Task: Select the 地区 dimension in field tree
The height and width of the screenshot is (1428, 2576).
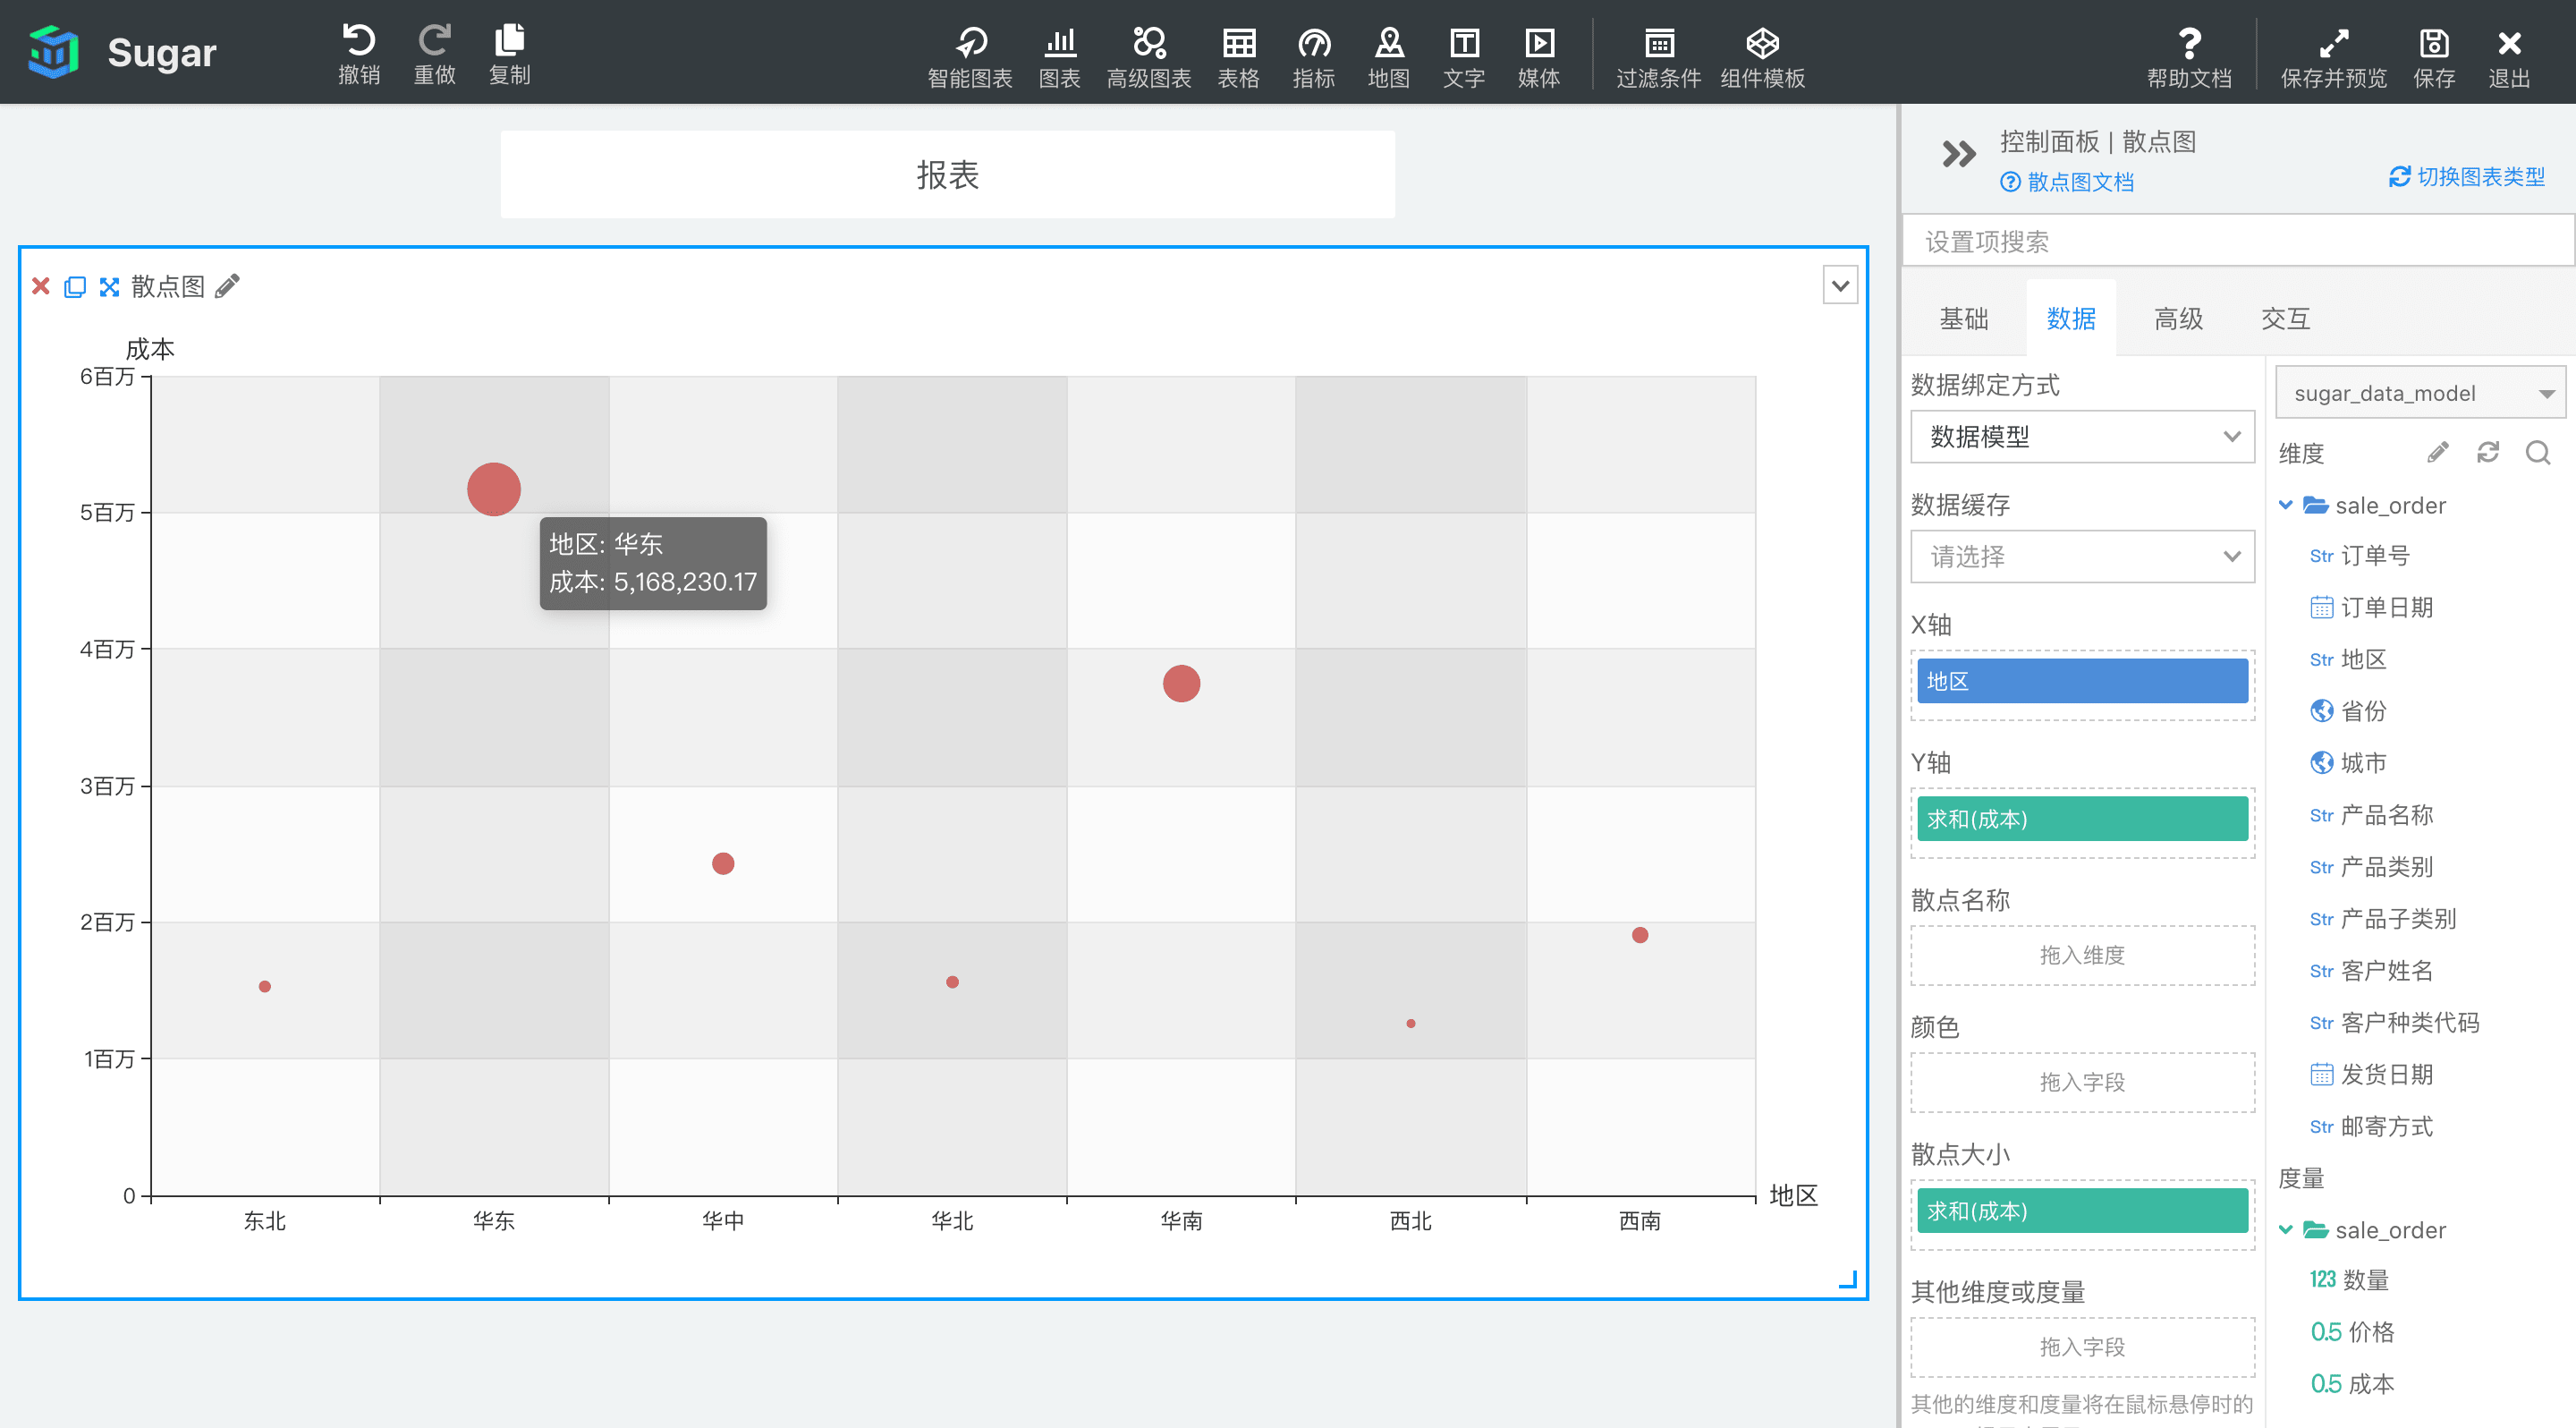Action: coord(2348,659)
